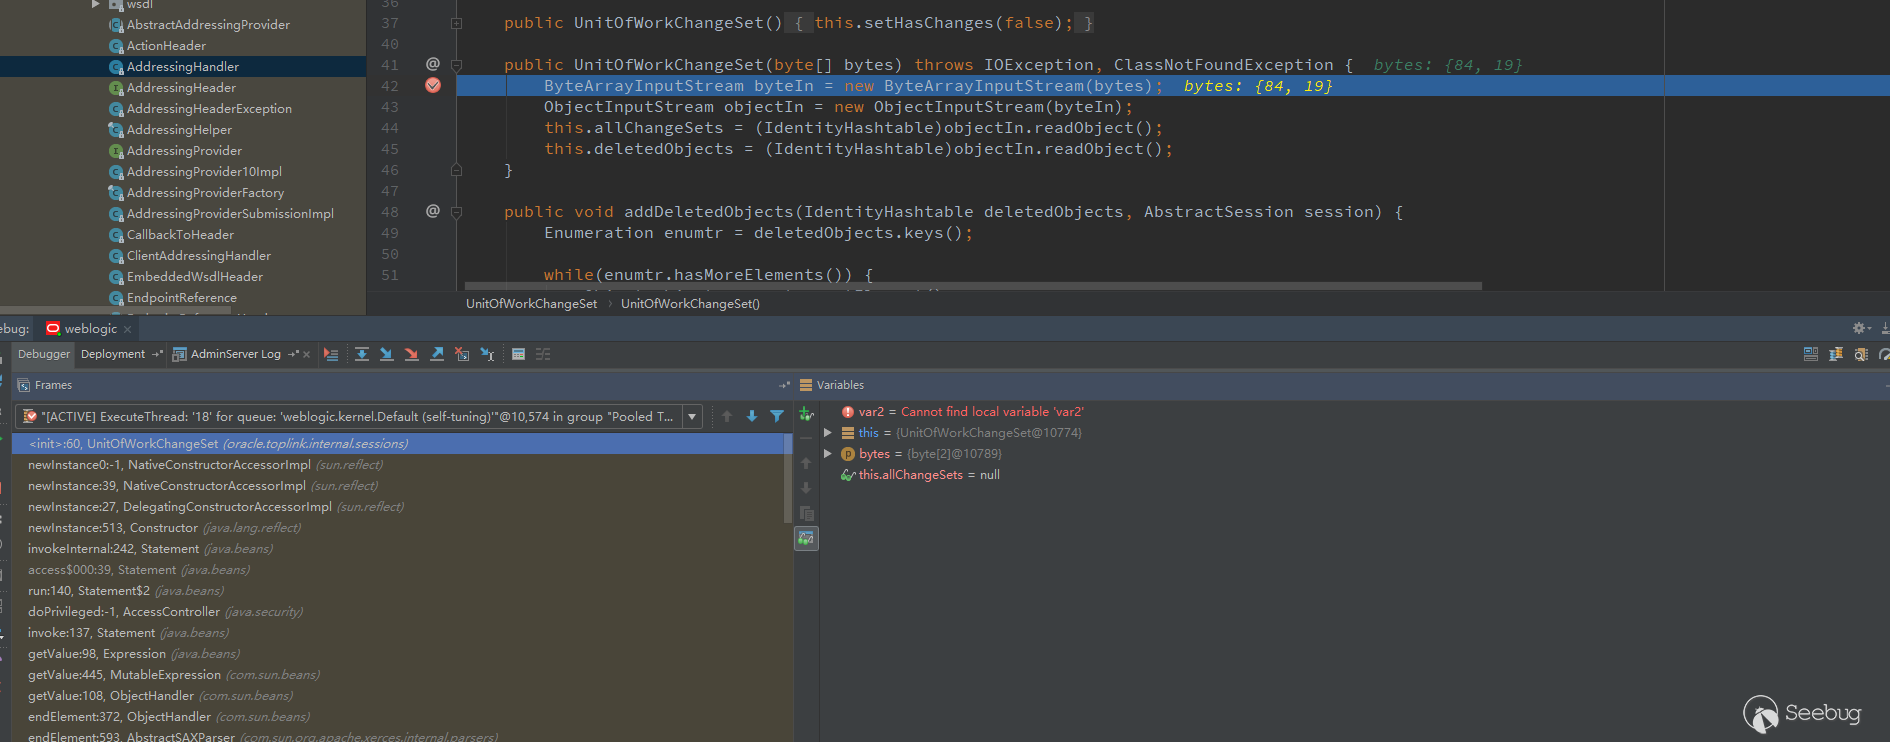
Task: Switch to the Deployment tab
Action: 113,354
